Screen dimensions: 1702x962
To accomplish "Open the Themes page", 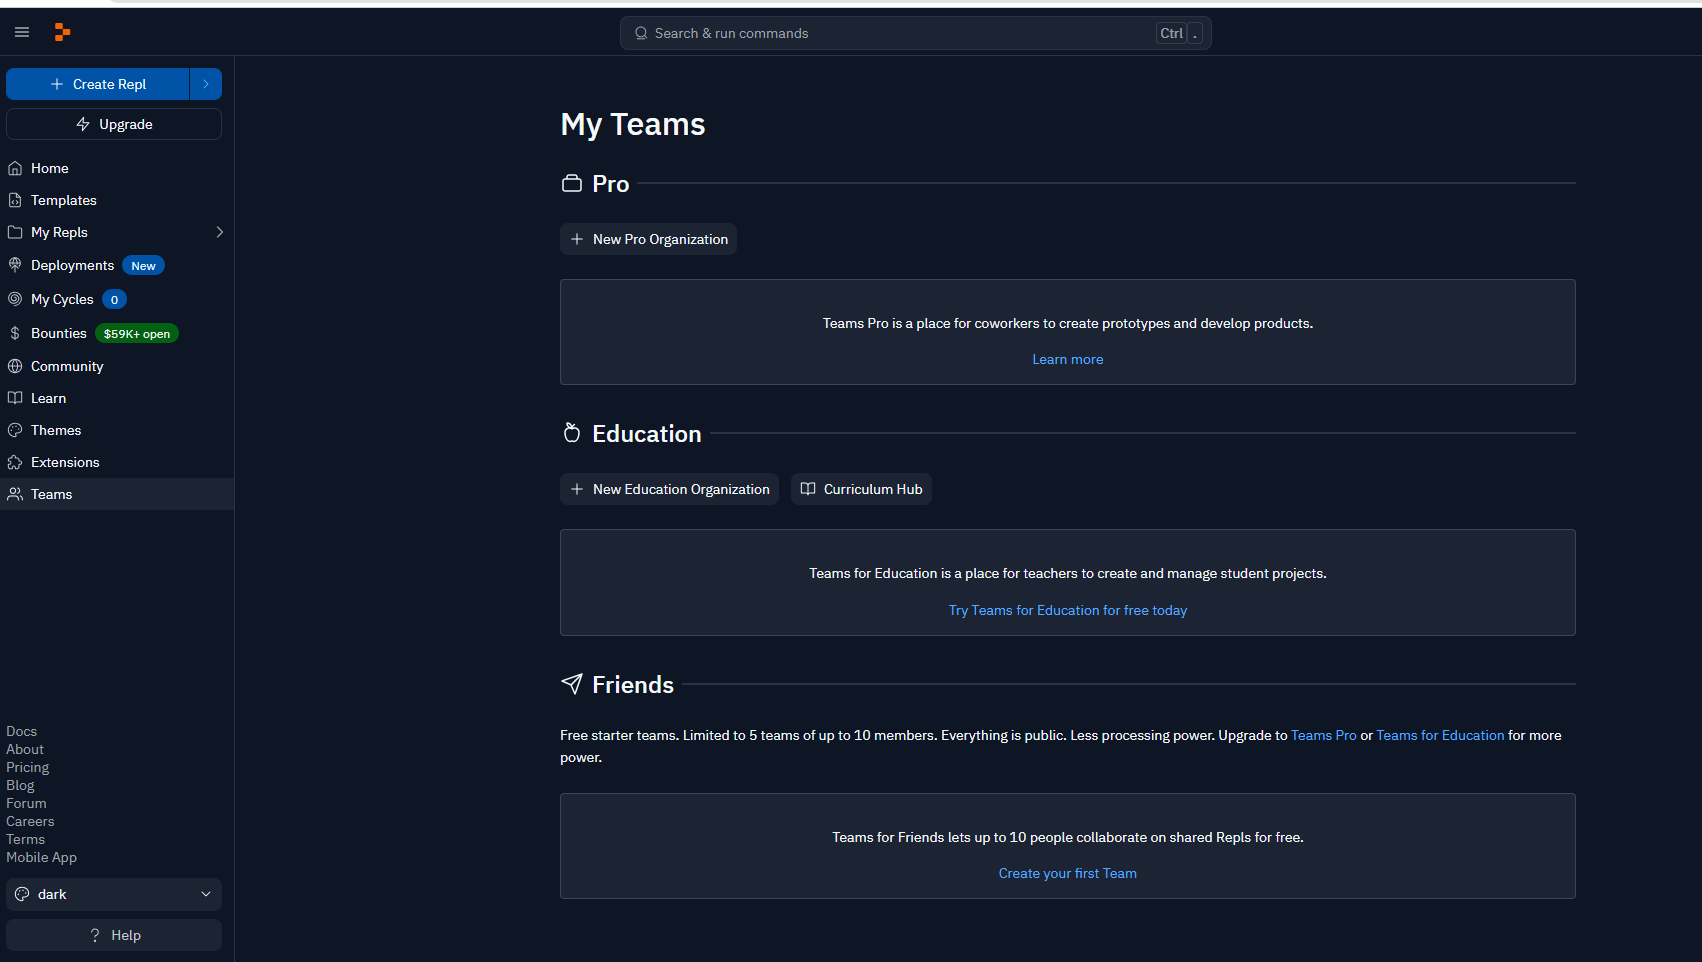I will click(117, 430).
